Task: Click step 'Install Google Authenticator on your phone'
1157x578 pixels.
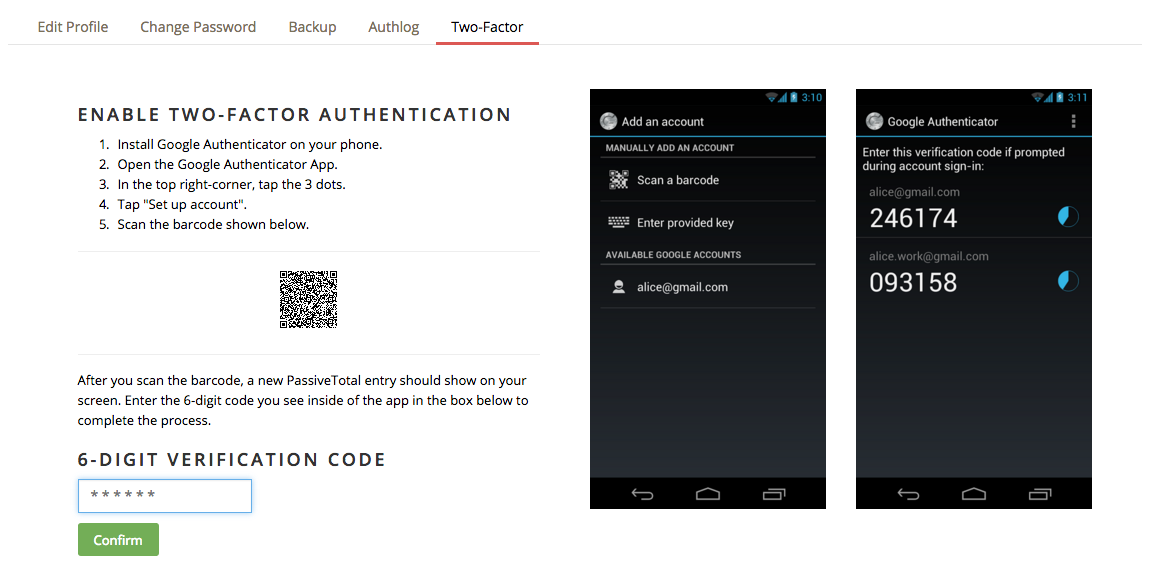Action: (x=249, y=145)
